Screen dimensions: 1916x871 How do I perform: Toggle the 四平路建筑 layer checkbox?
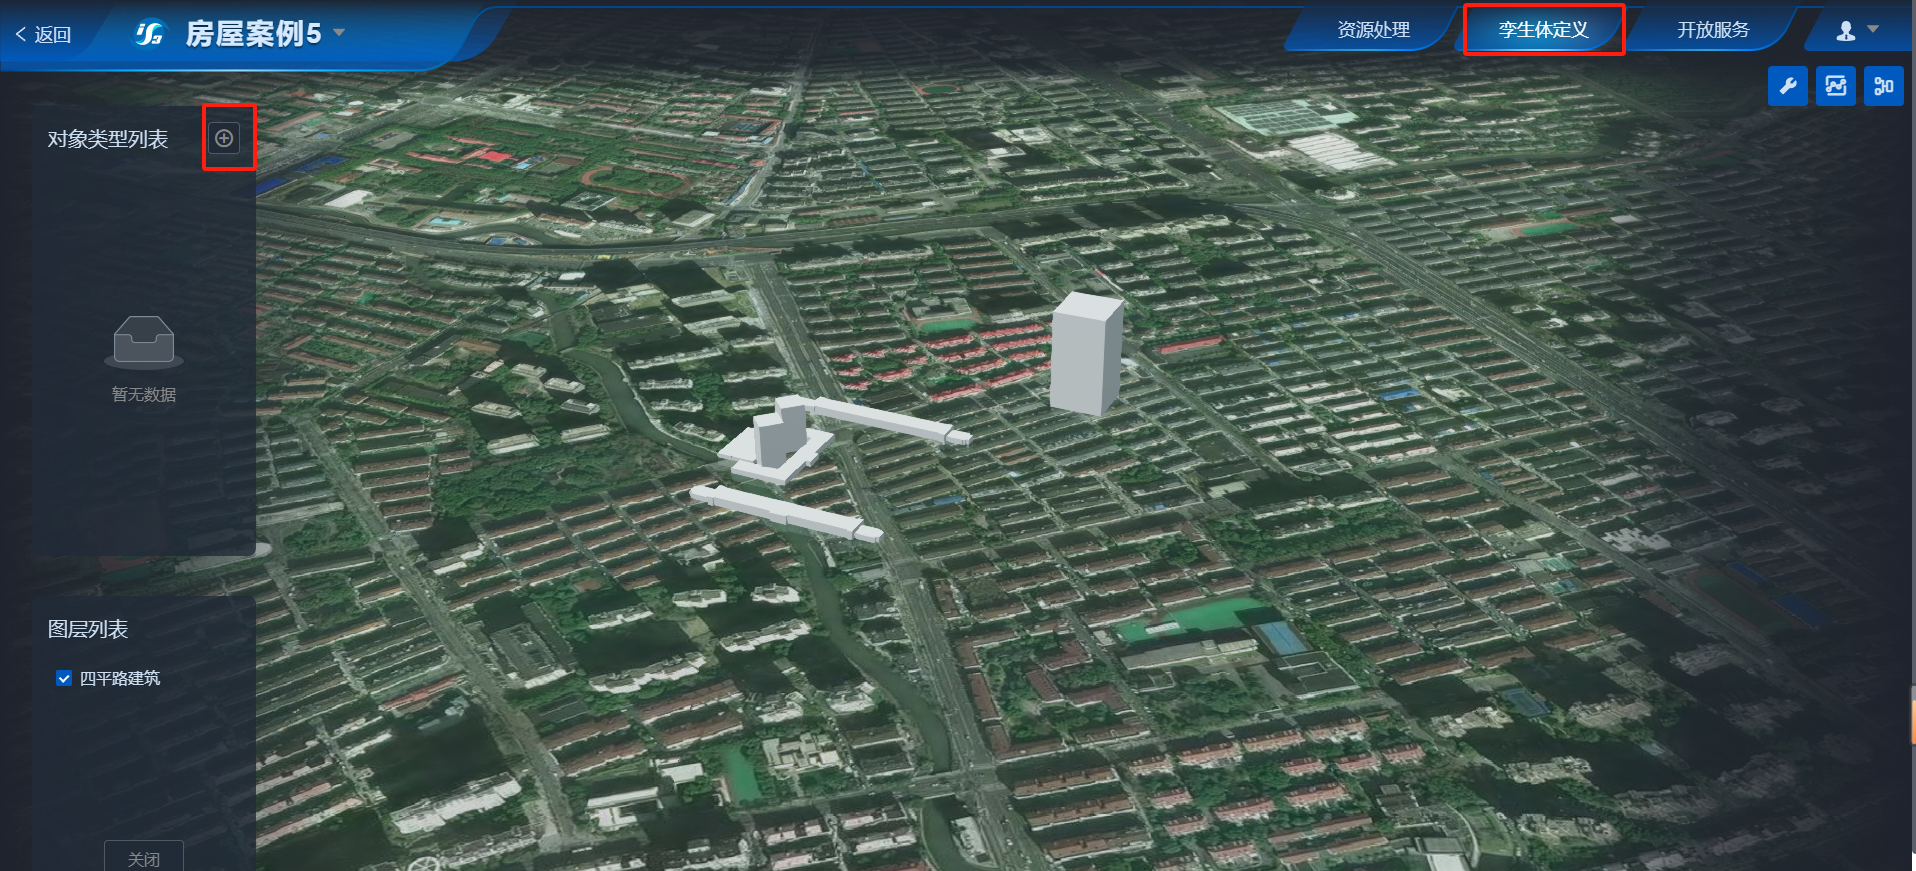click(x=64, y=678)
